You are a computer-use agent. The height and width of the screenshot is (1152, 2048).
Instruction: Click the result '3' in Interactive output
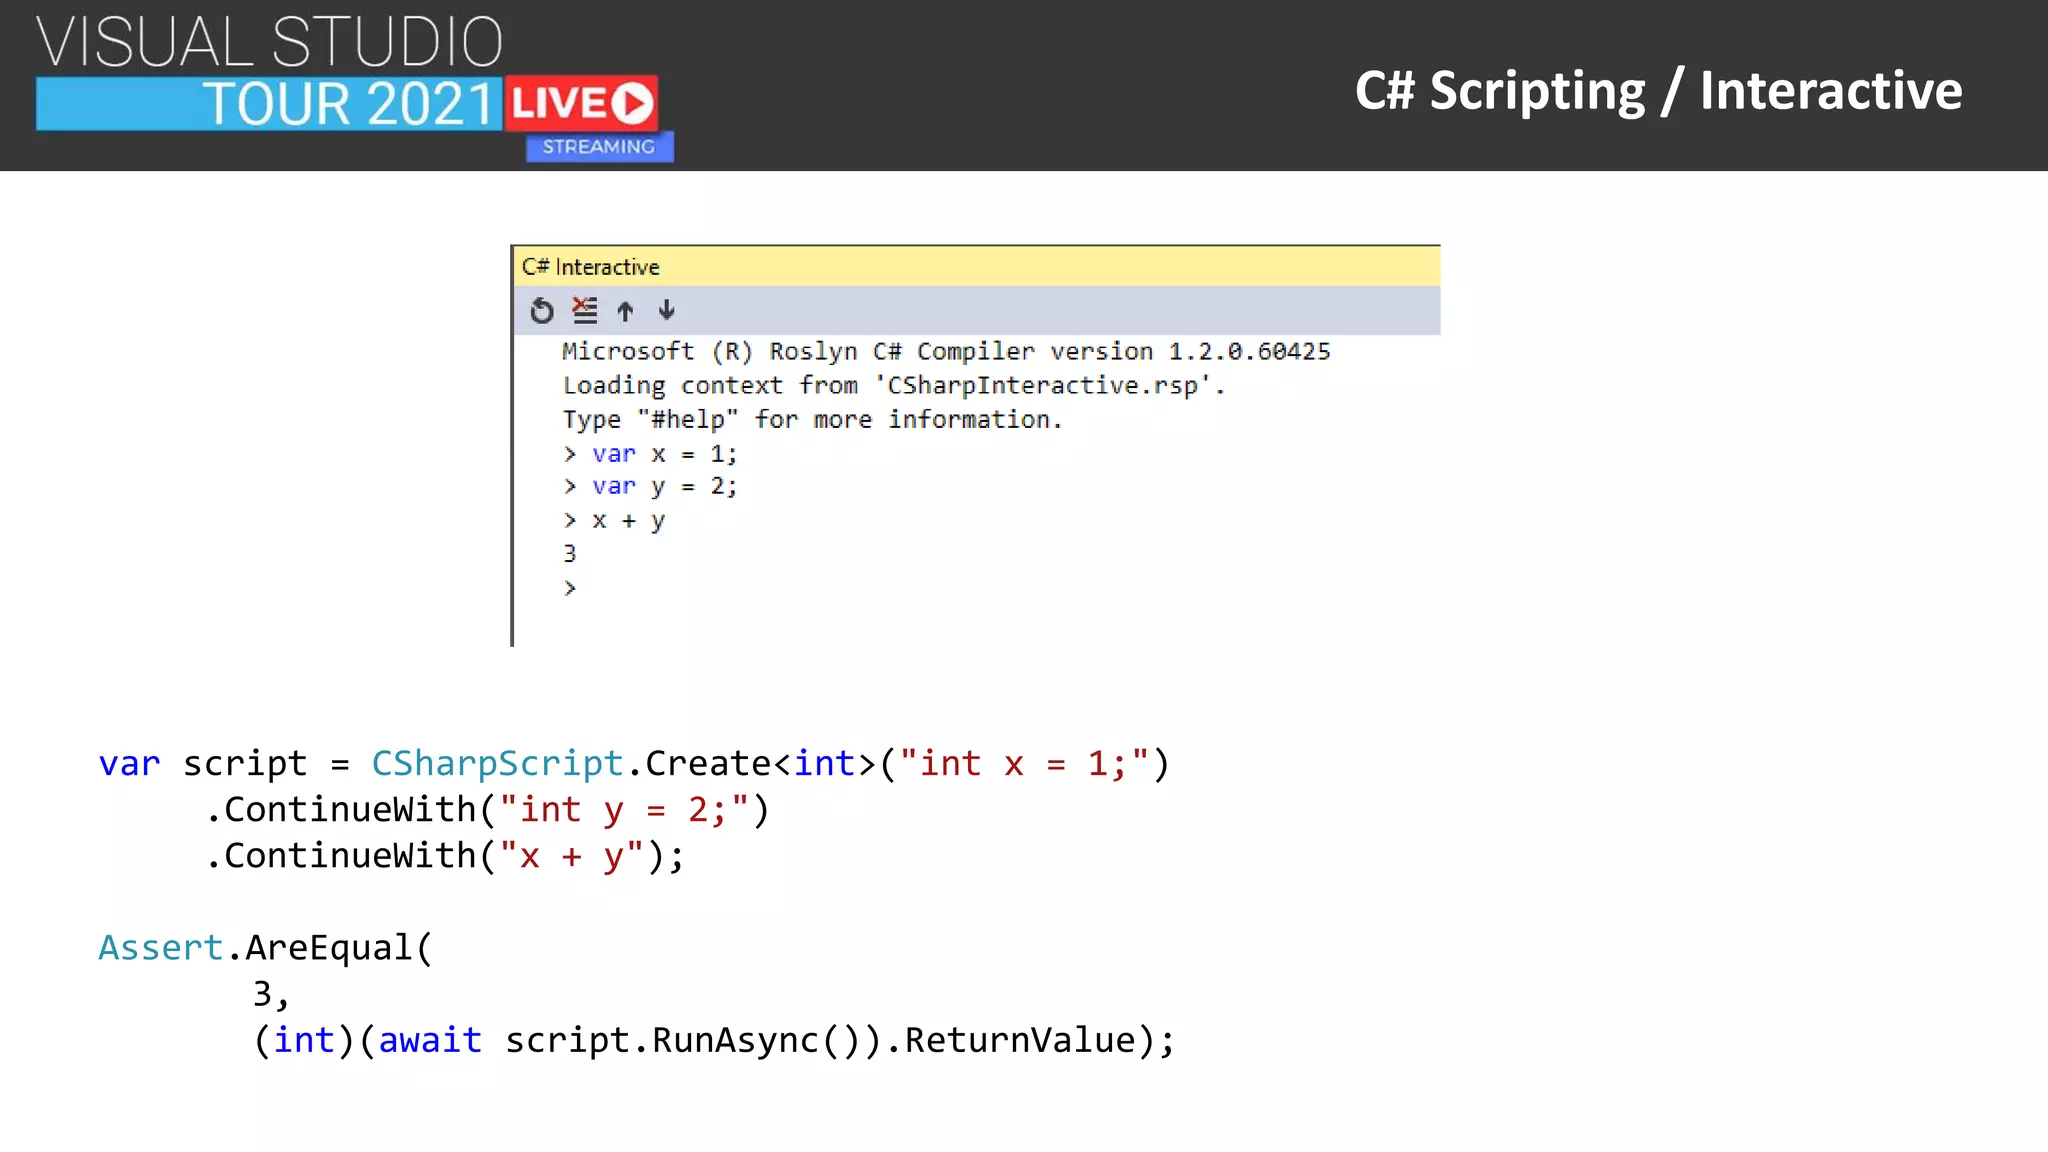click(570, 554)
